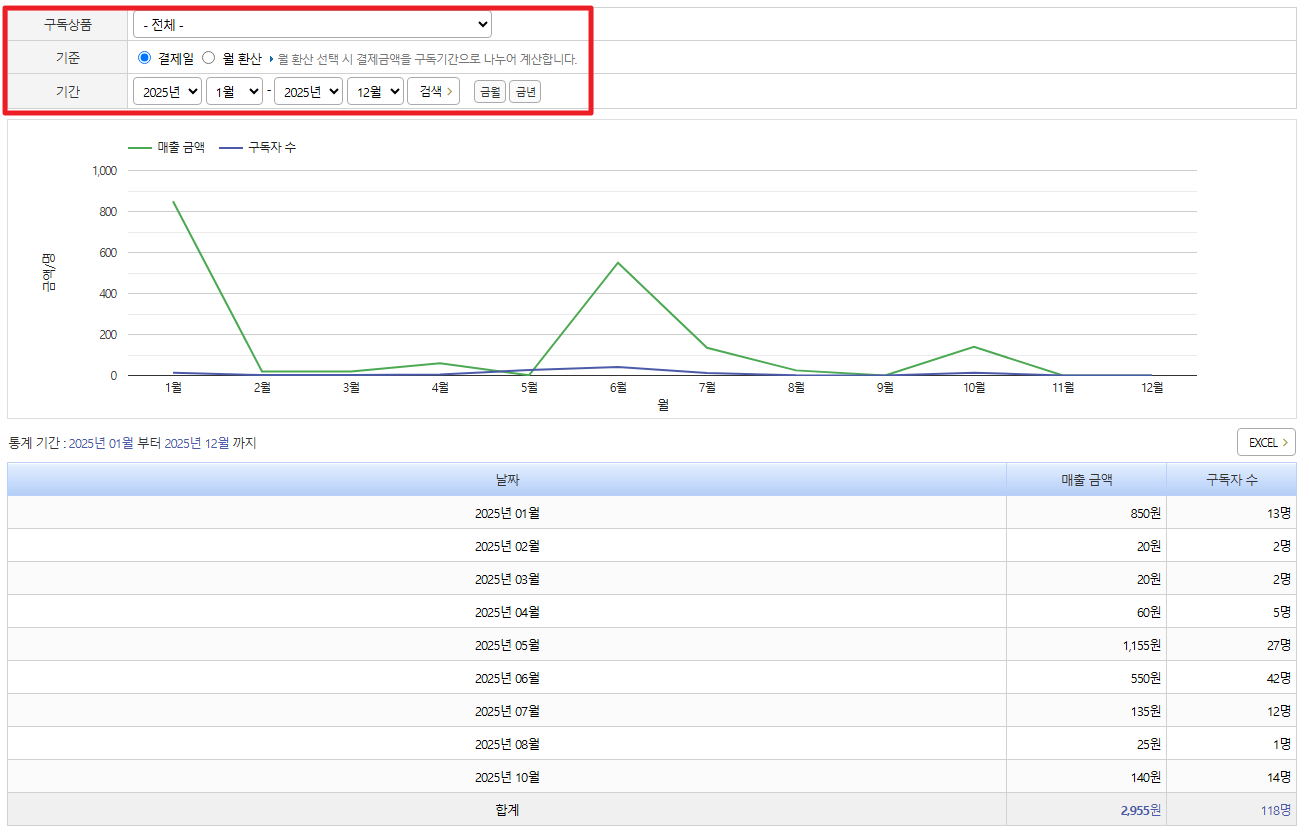Image resolution: width=1309 pixels, height=833 pixels.
Task: Export data with the EXCEL button
Action: 1266,442
